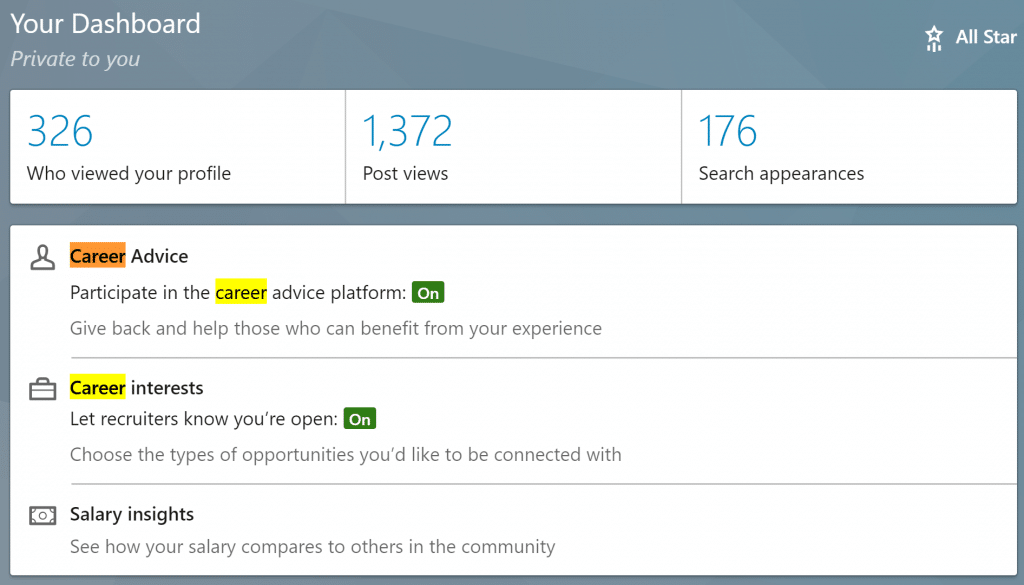The width and height of the screenshot is (1024, 585).
Task: Click 'Participate in the career advice platform' text
Action: click(x=238, y=293)
